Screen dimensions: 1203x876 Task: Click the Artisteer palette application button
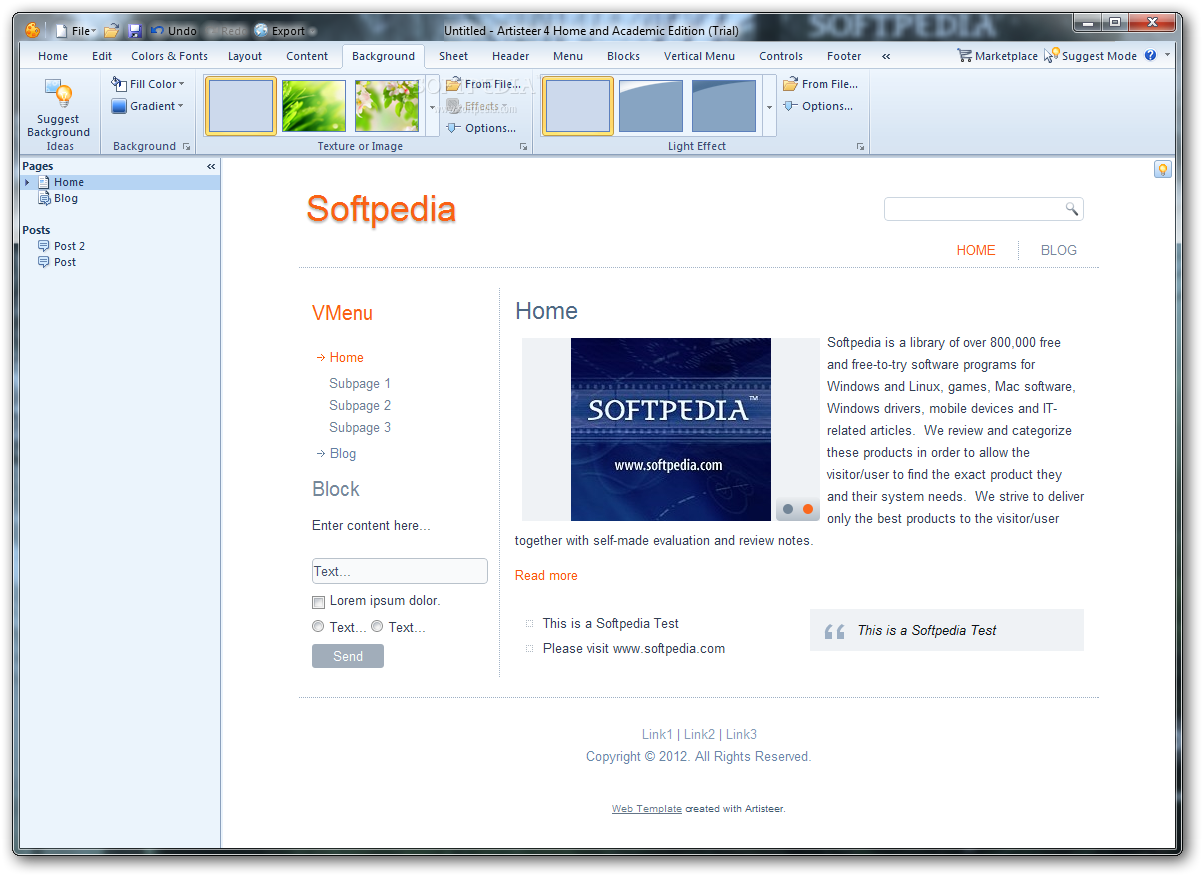[33, 30]
